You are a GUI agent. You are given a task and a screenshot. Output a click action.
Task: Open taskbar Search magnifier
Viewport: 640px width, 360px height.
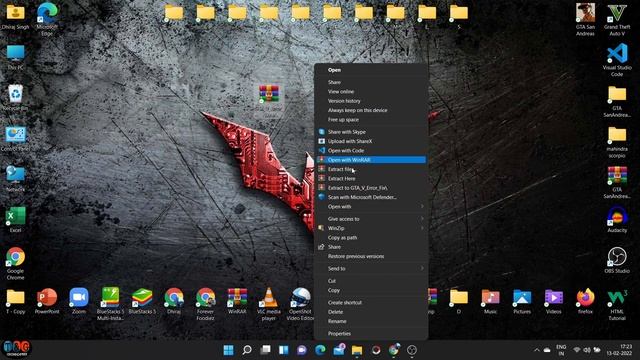point(247,350)
